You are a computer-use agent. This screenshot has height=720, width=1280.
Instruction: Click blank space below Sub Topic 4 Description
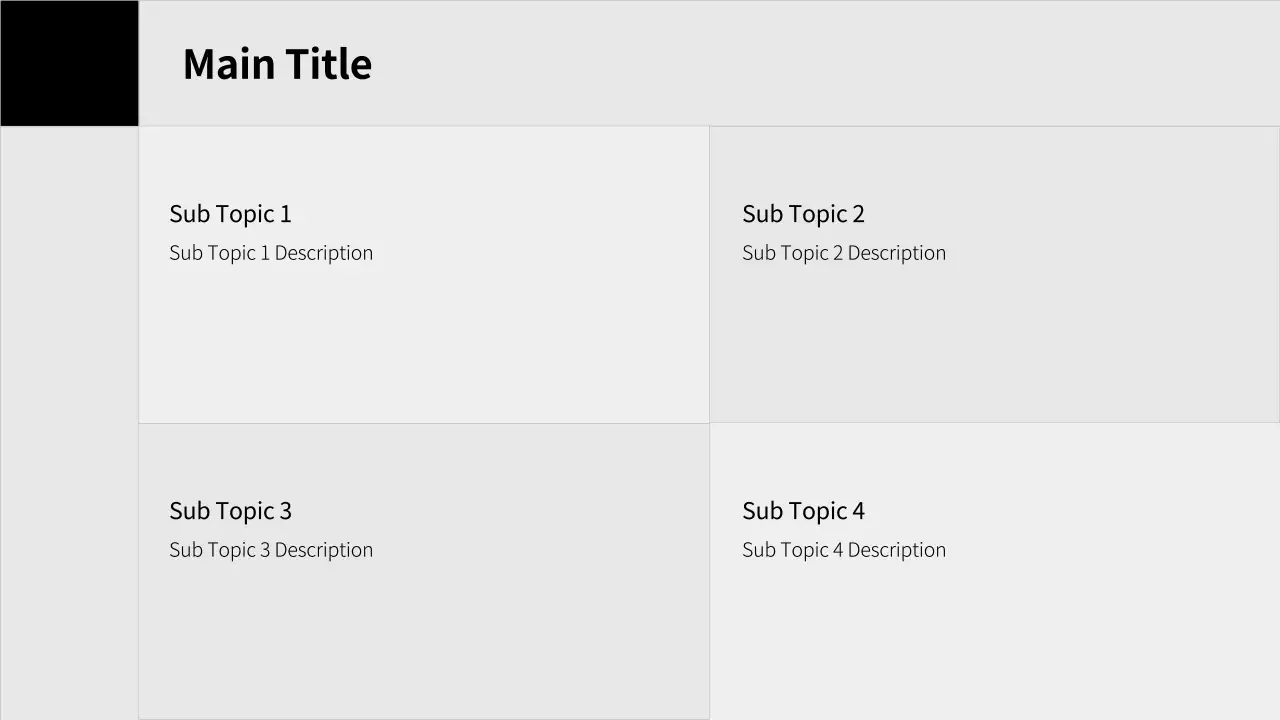[990, 640]
